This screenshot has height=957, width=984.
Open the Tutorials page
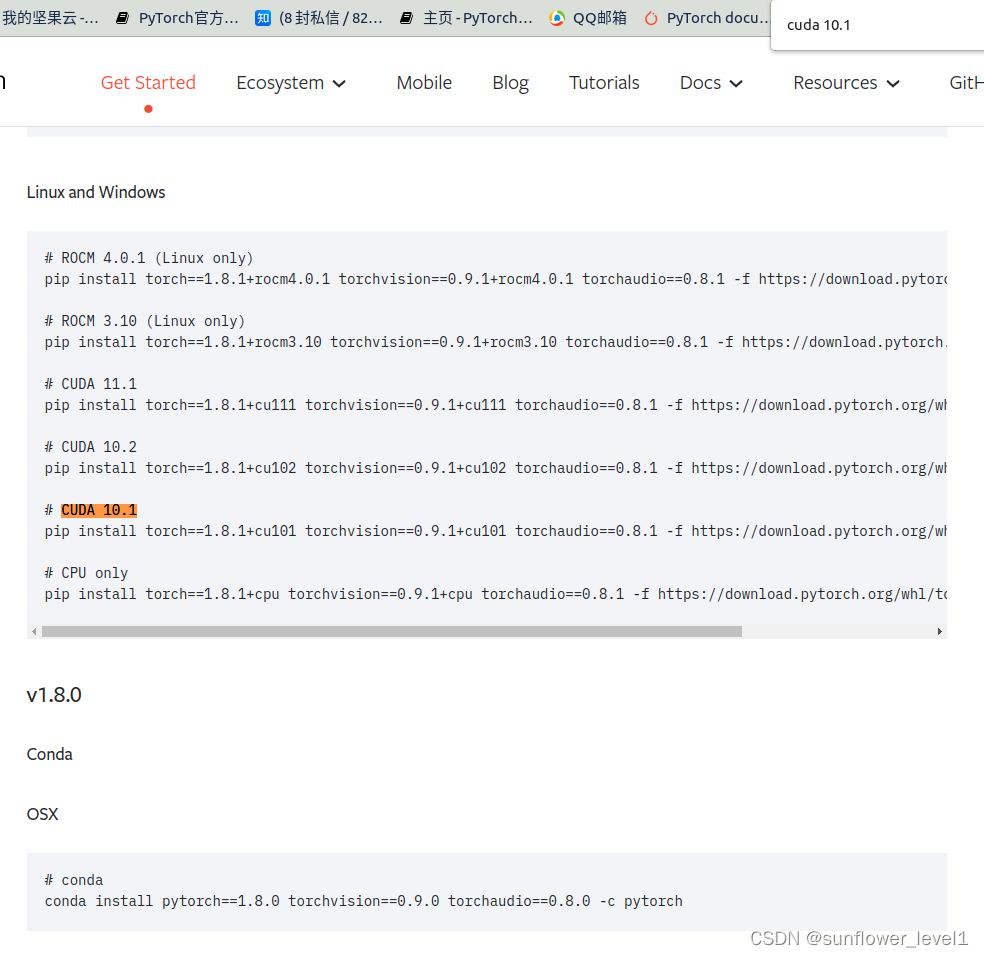pos(604,83)
